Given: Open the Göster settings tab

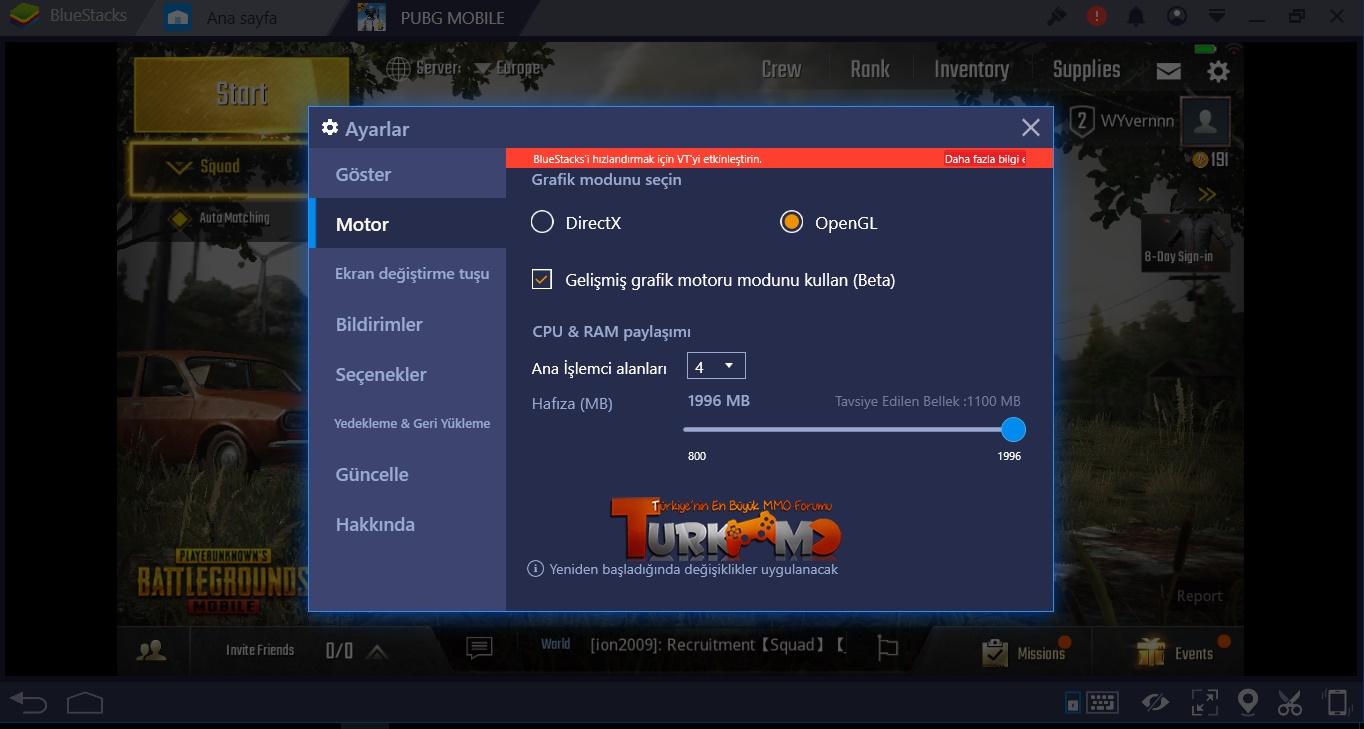Looking at the screenshot, I should coord(364,175).
